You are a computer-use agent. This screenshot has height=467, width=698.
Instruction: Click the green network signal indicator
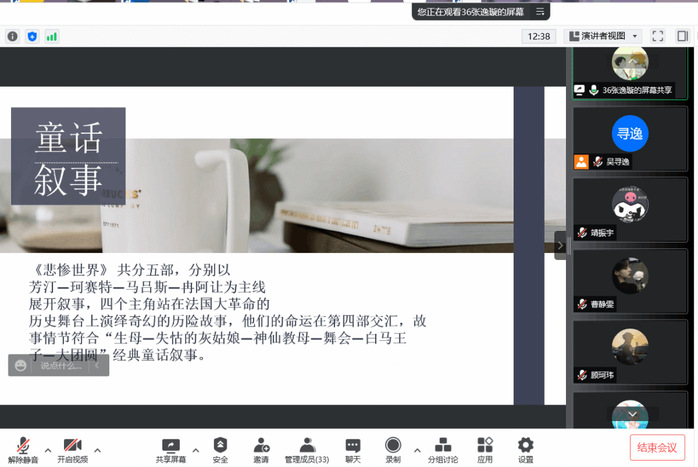51,36
